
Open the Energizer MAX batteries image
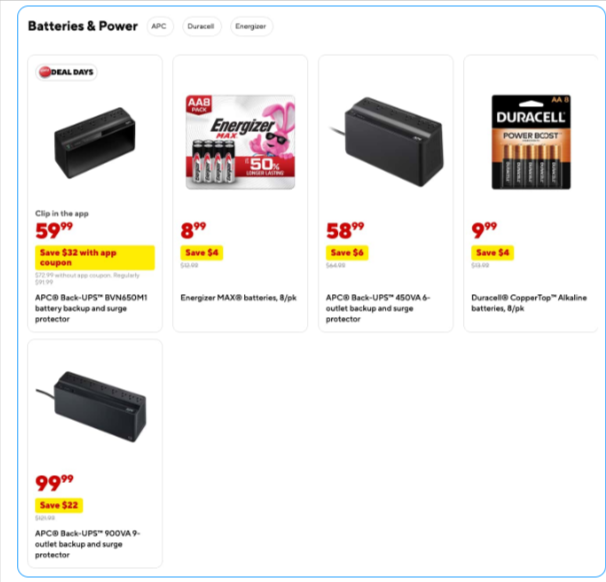240,140
